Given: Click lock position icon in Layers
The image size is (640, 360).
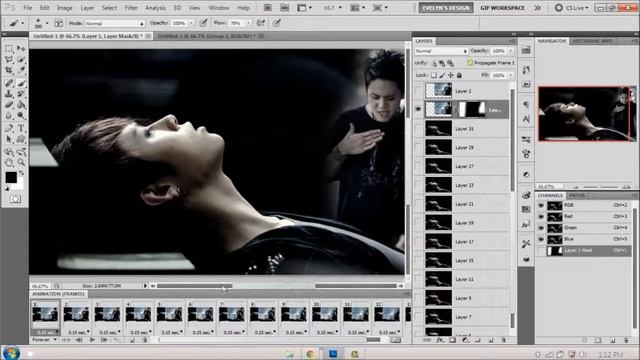Looking at the screenshot, I should pyautogui.click(x=451, y=75).
